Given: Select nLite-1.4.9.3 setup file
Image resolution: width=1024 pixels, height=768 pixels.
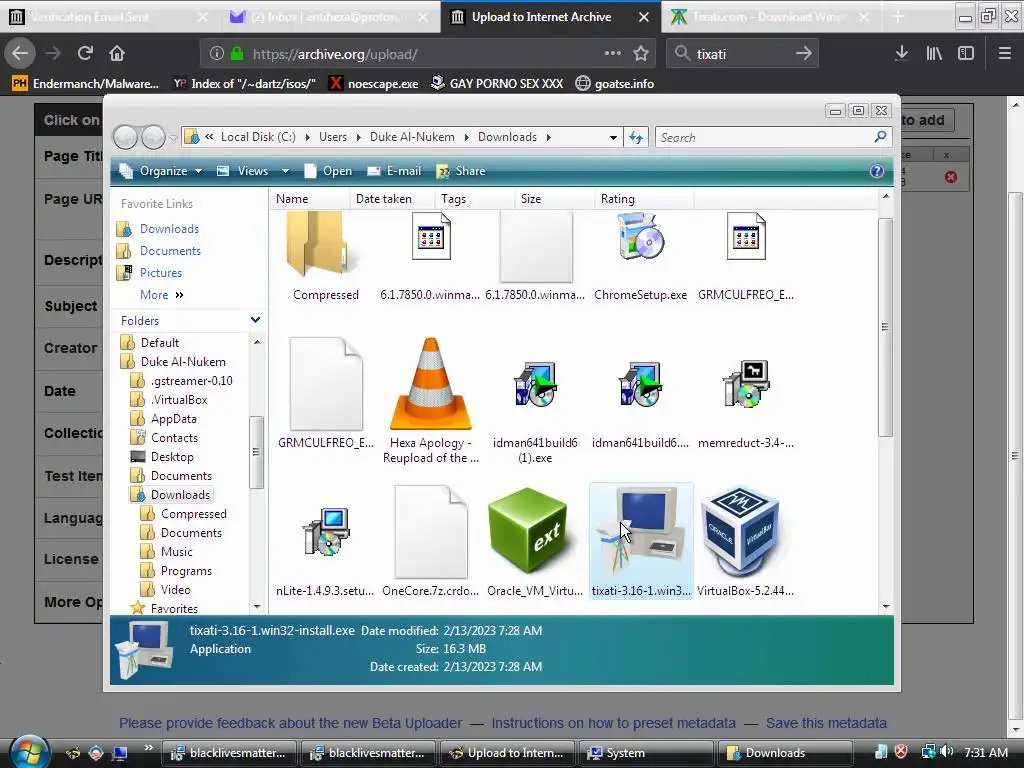Looking at the screenshot, I should click(325, 551).
